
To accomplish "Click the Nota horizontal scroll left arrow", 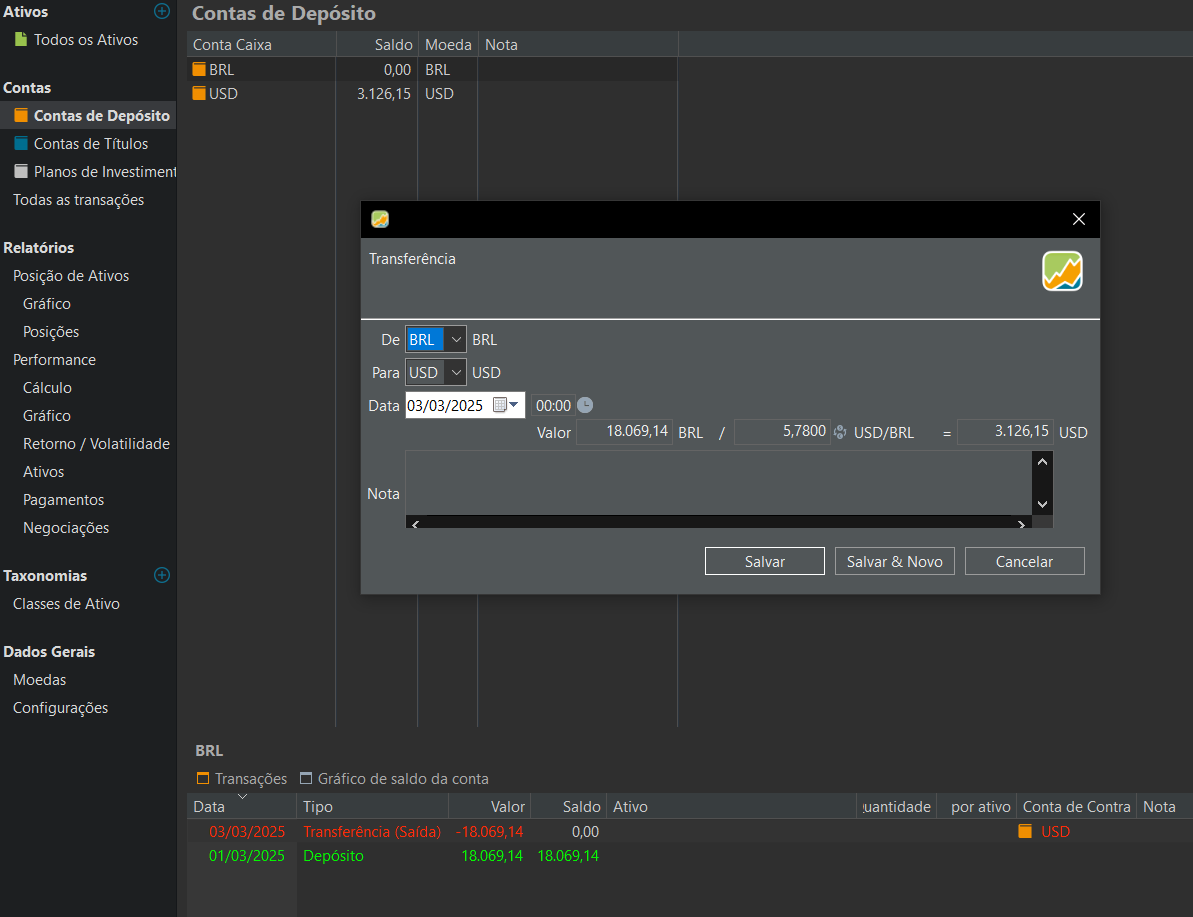I will point(415,524).
